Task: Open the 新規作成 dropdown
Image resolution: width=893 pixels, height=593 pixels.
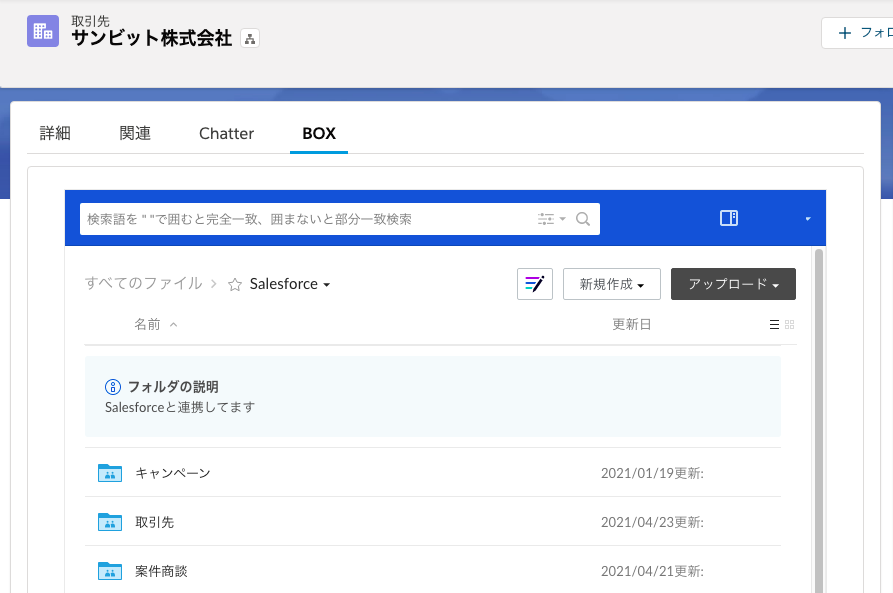Action: click(x=612, y=284)
